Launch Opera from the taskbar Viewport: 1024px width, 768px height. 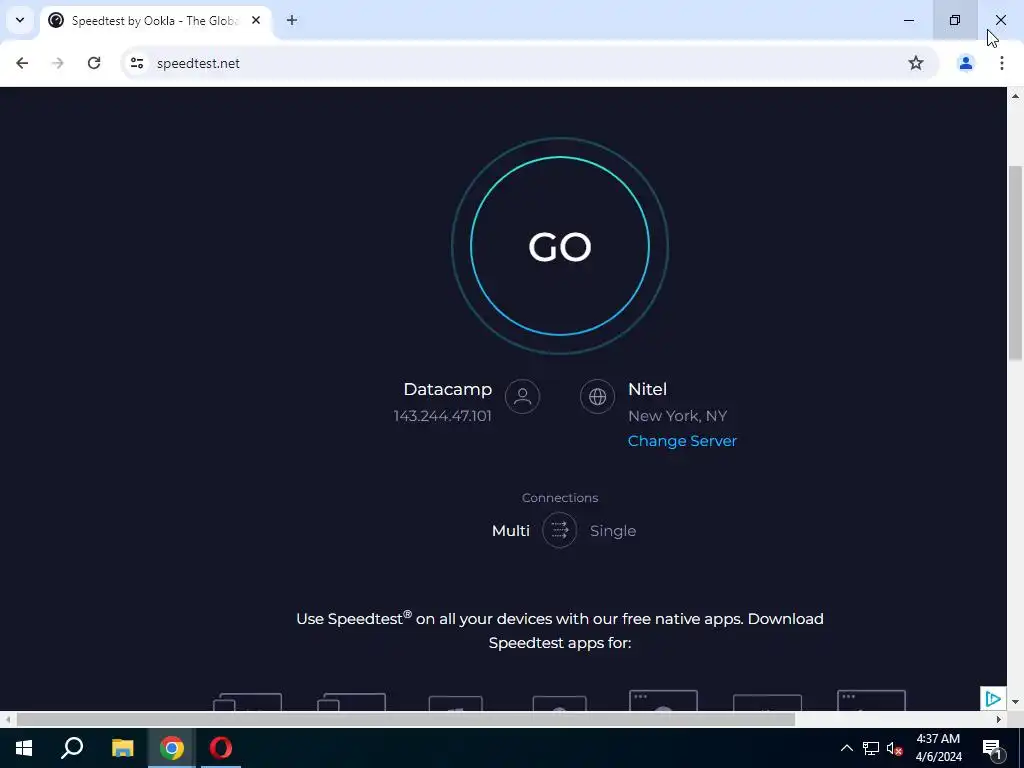point(221,748)
